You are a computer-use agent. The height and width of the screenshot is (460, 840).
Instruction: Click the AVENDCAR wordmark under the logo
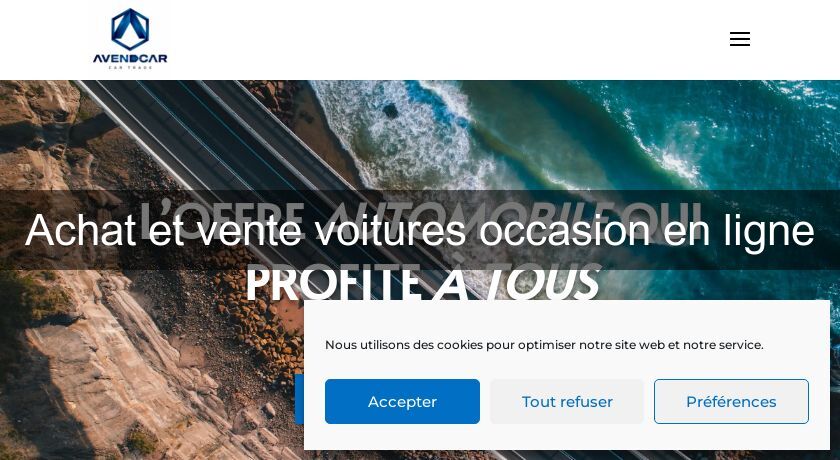point(130,58)
